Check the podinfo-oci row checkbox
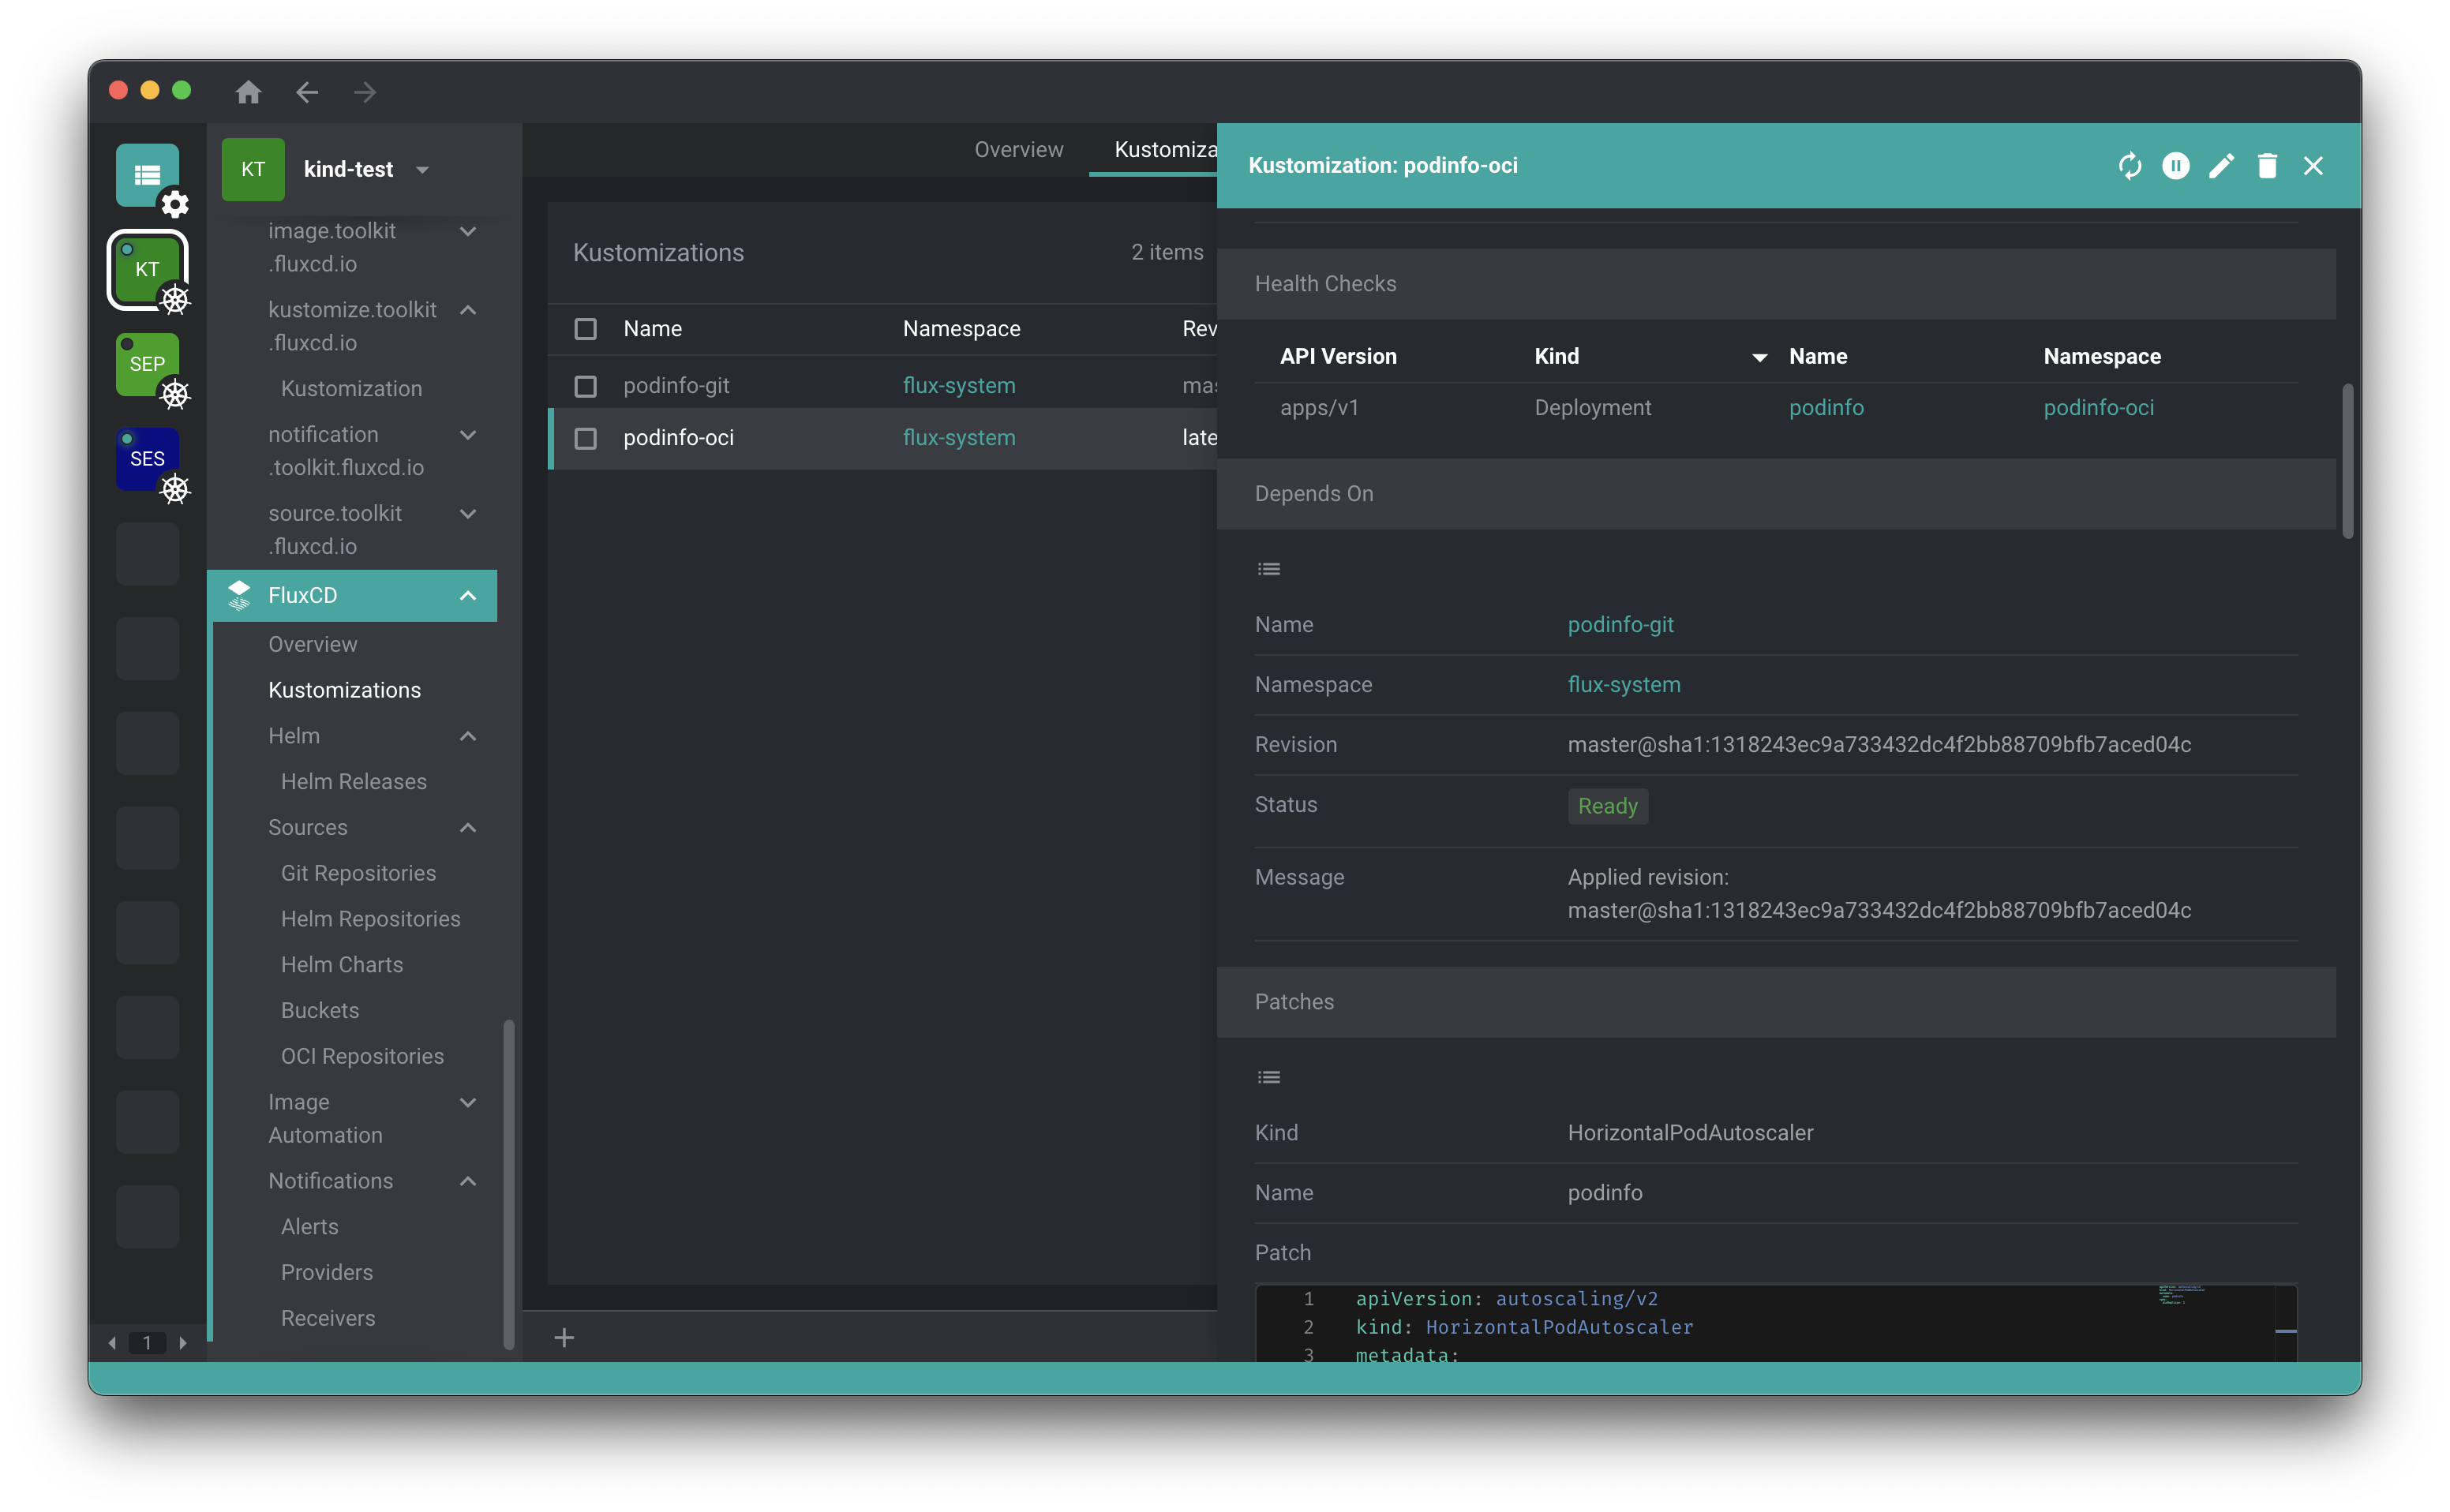Screen dimensions: 2450x1512 tap(586, 438)
